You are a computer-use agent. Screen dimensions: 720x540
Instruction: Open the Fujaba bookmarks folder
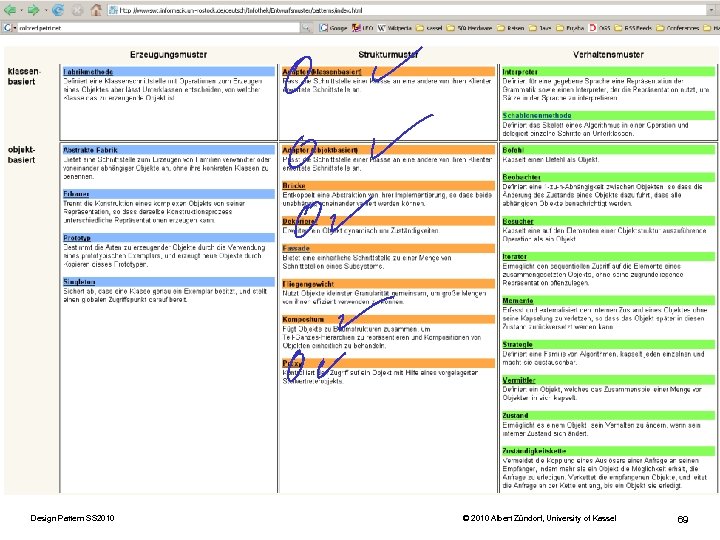pyautogui.click(x=570, y=28)
